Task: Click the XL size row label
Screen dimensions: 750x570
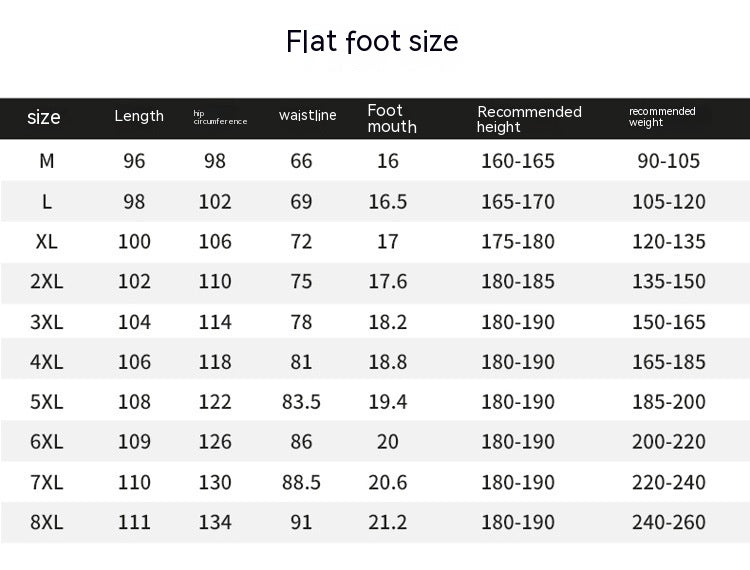Action: pyautogui.click(x=47, y=242)
